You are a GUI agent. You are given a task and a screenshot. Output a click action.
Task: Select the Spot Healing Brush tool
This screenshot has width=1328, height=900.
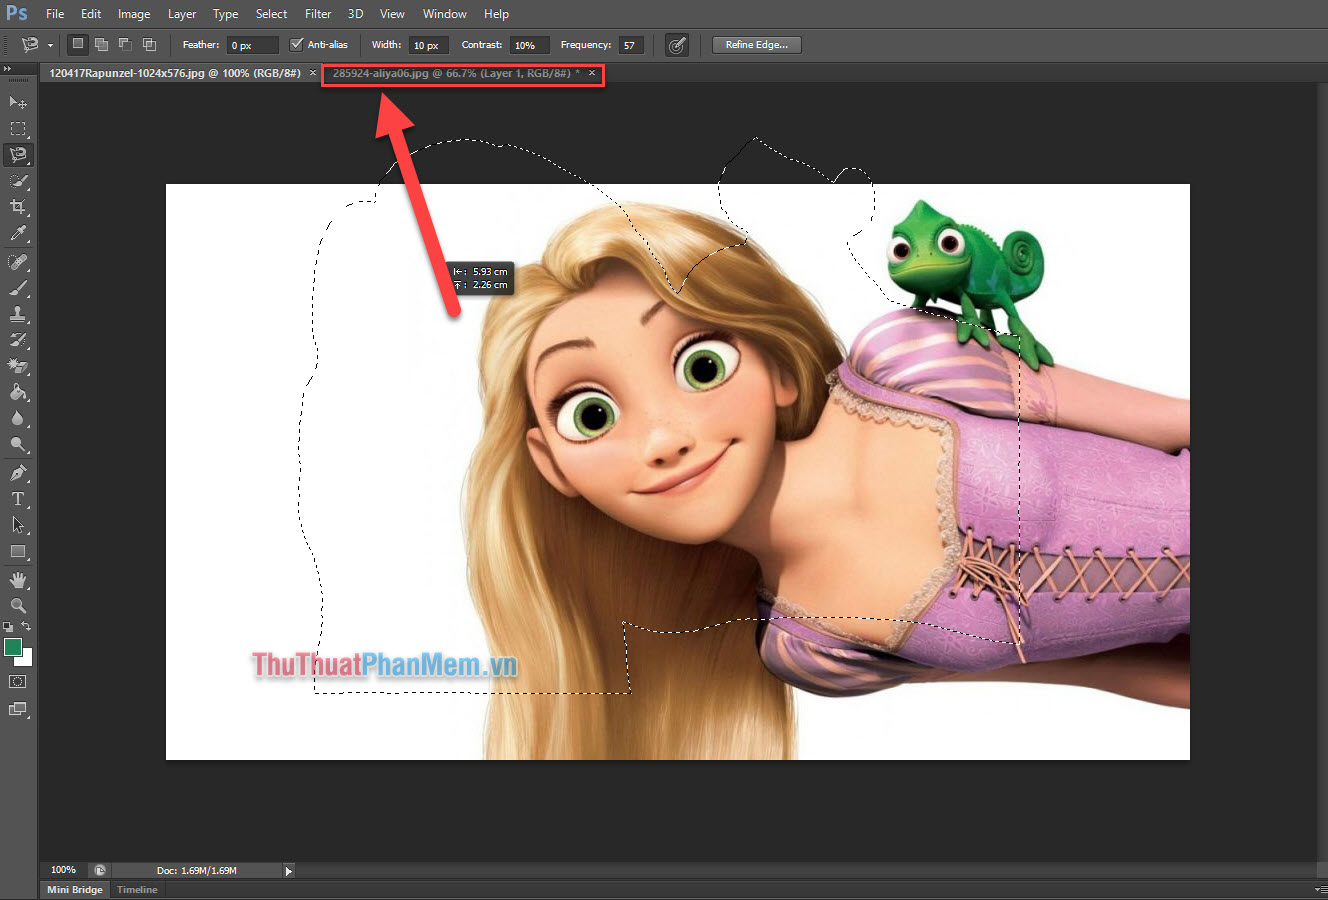pos(18,262)
